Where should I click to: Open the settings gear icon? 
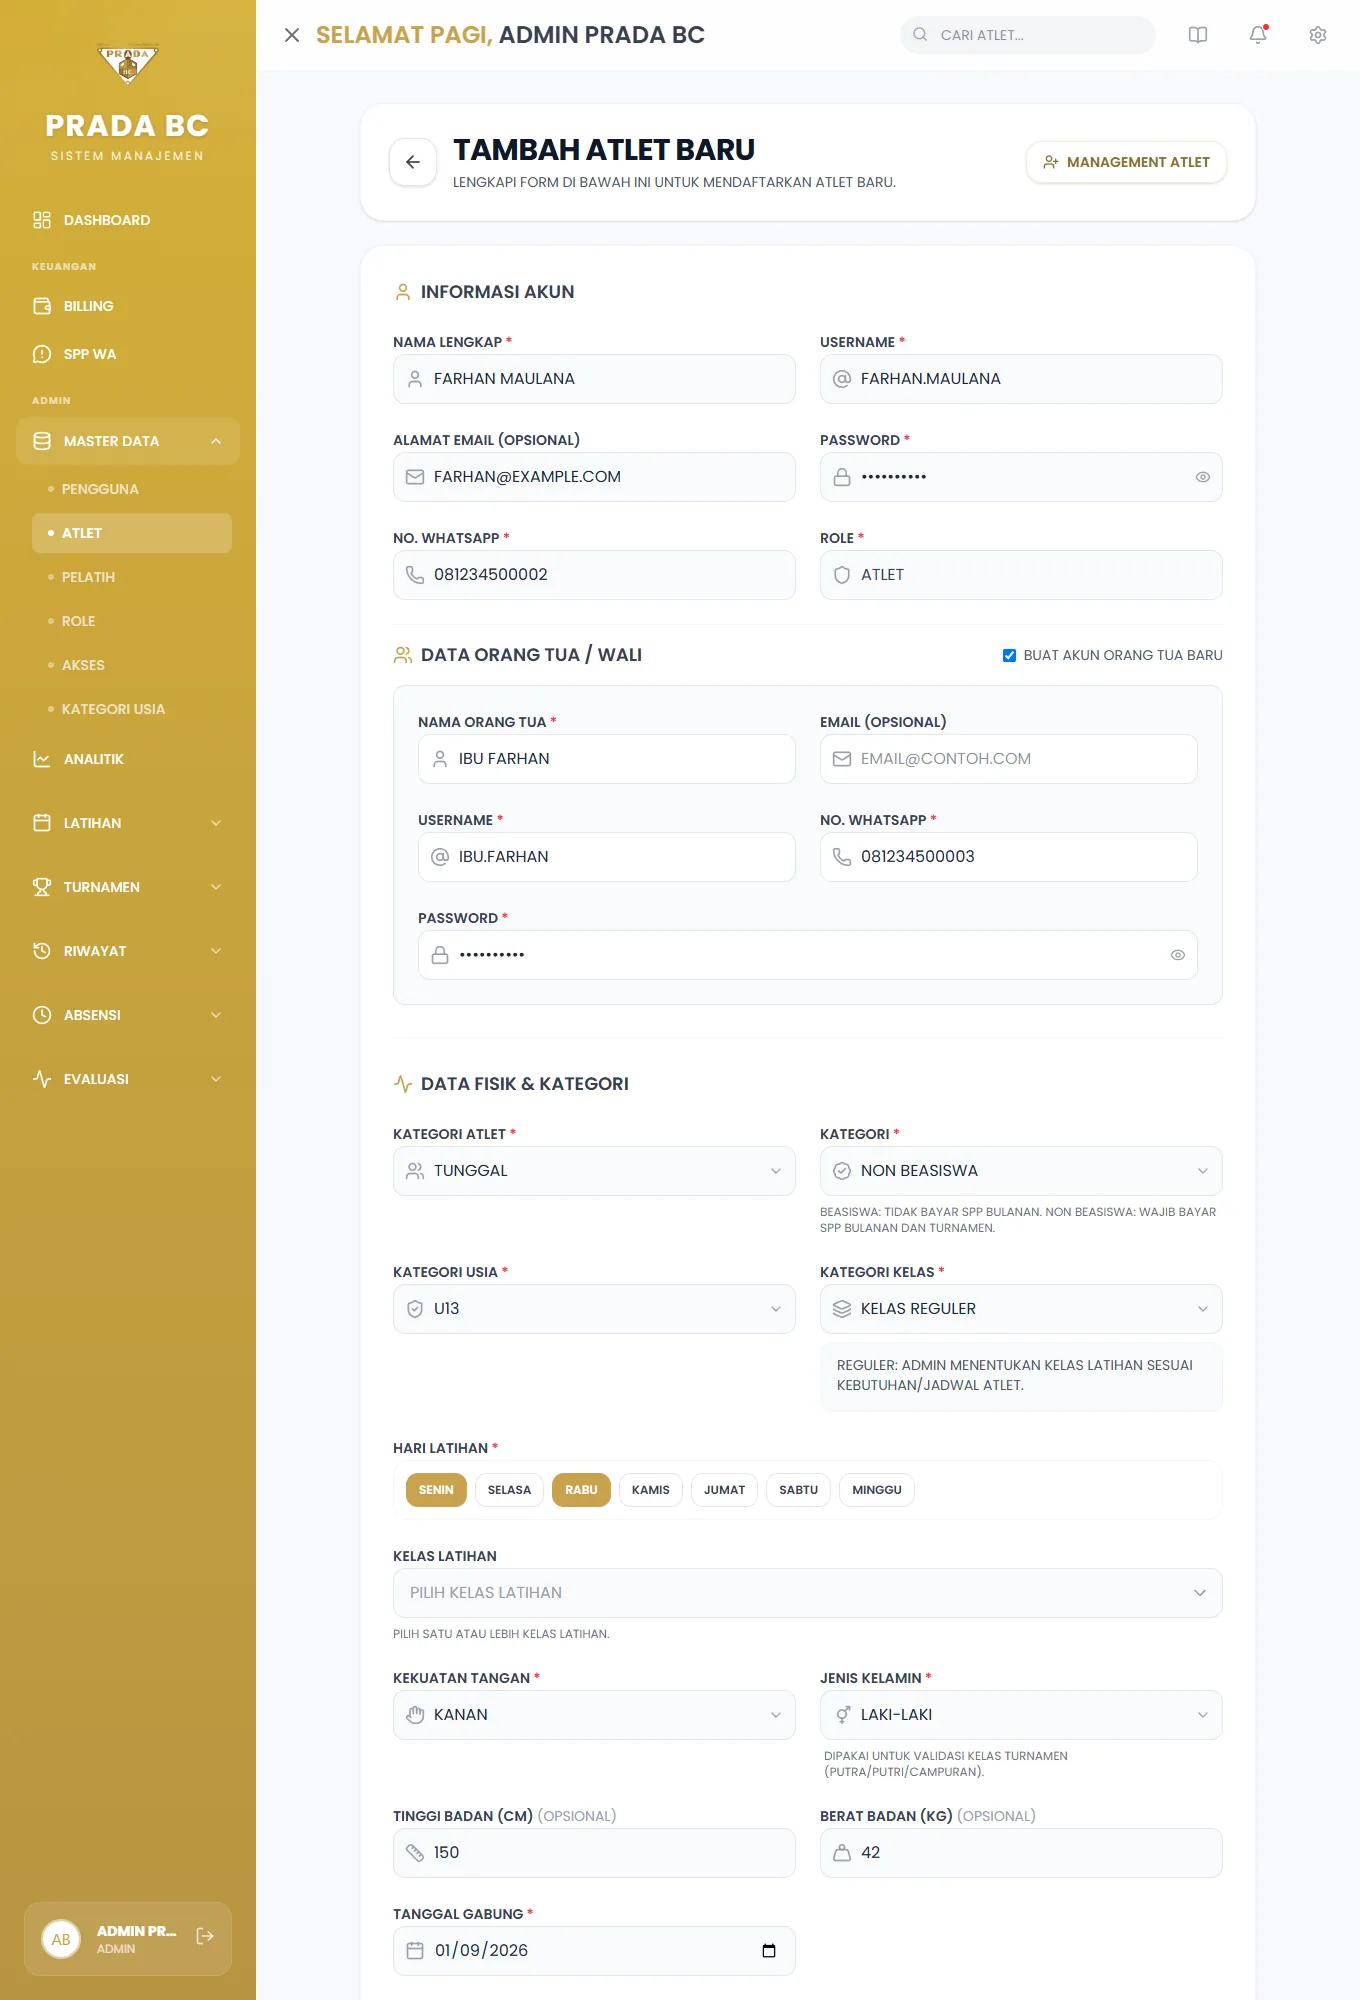[x=1318, y=35]
